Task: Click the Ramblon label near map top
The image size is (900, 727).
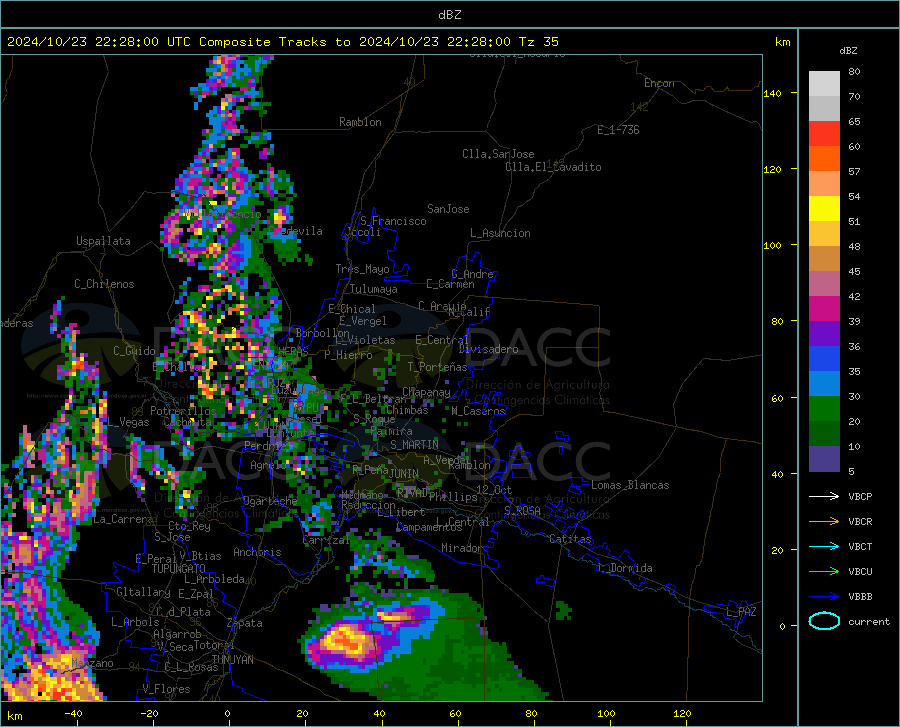Action: click(x=360, y=122)
